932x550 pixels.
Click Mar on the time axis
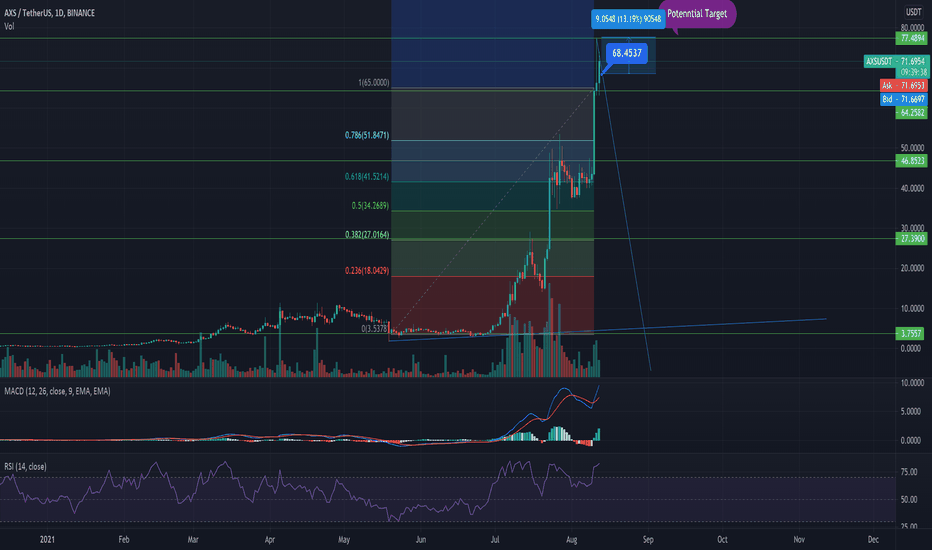pos(193,540)
